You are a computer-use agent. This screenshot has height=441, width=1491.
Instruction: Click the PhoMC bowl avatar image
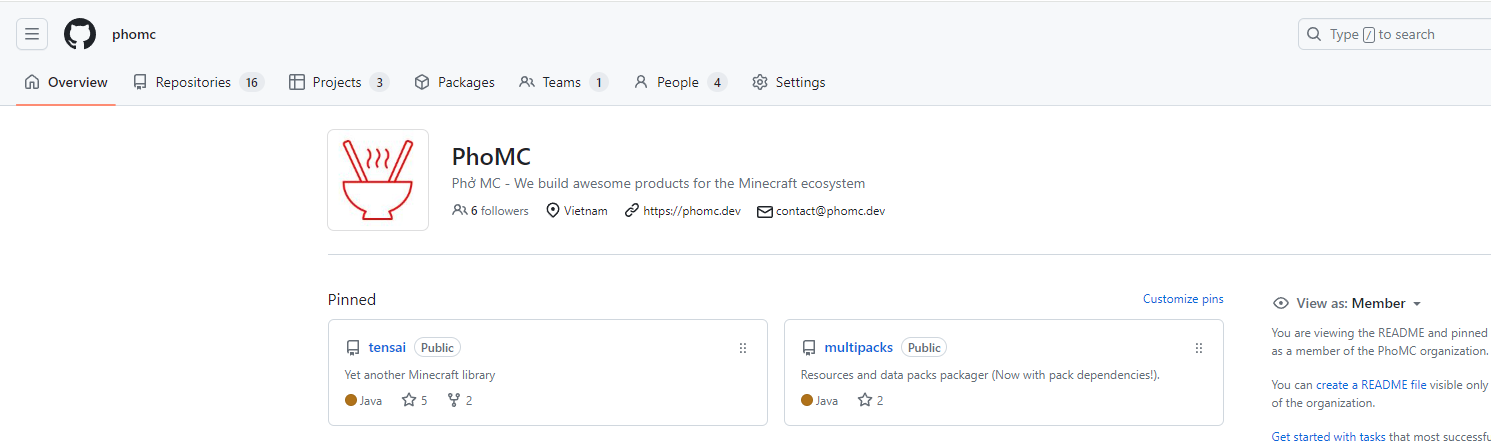click(378, 180)
